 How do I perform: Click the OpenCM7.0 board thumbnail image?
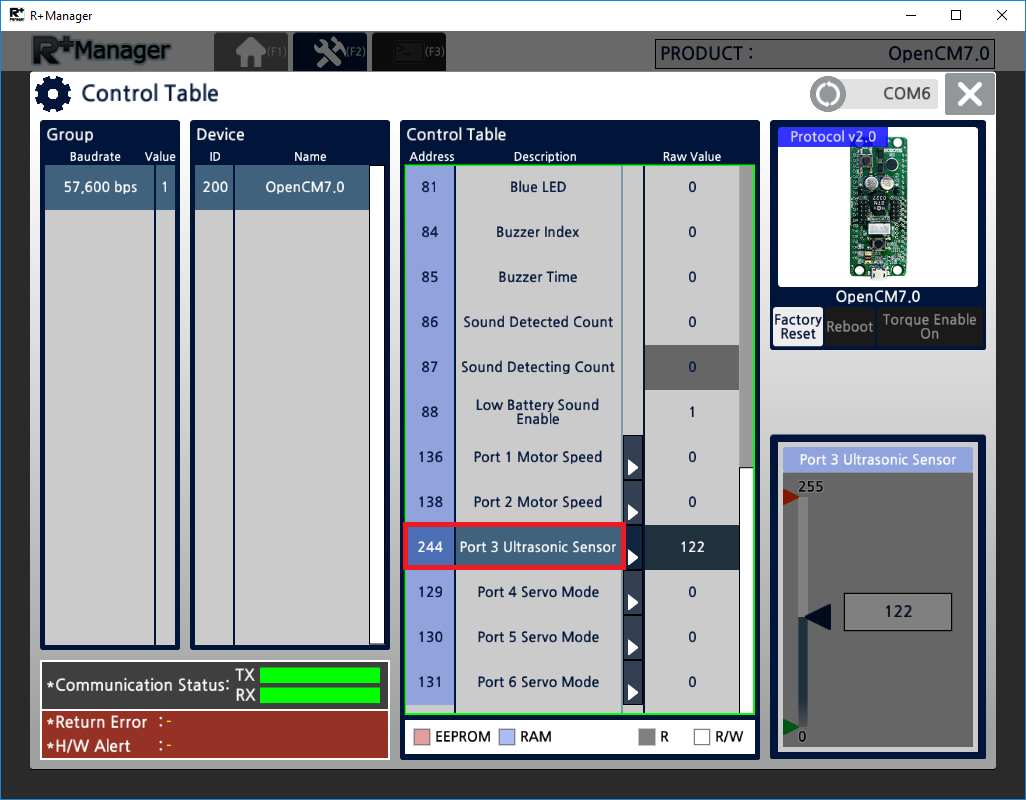878,208
